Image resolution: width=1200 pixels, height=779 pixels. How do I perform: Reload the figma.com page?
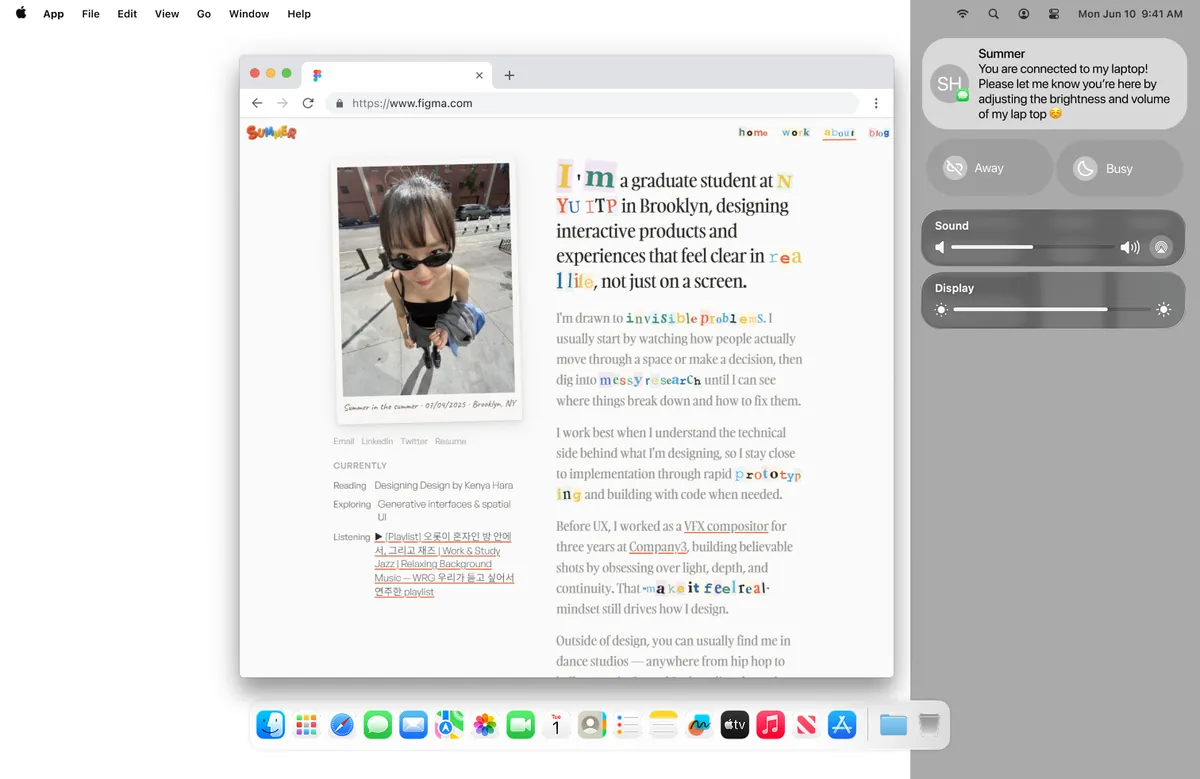tap(308, 103)
